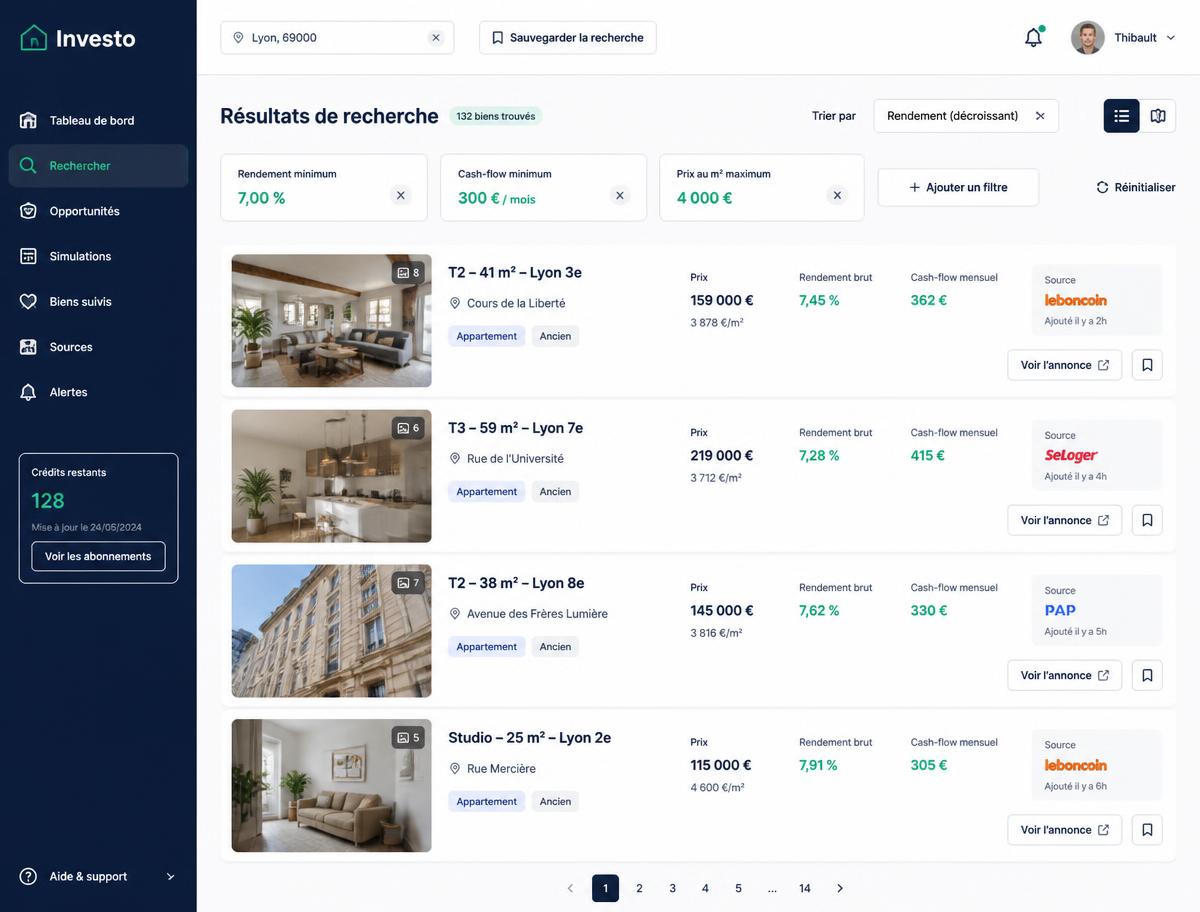Edit the Cash-flow minimum 300 € filter
1200x912 pixels.
[x=543, y=187]
